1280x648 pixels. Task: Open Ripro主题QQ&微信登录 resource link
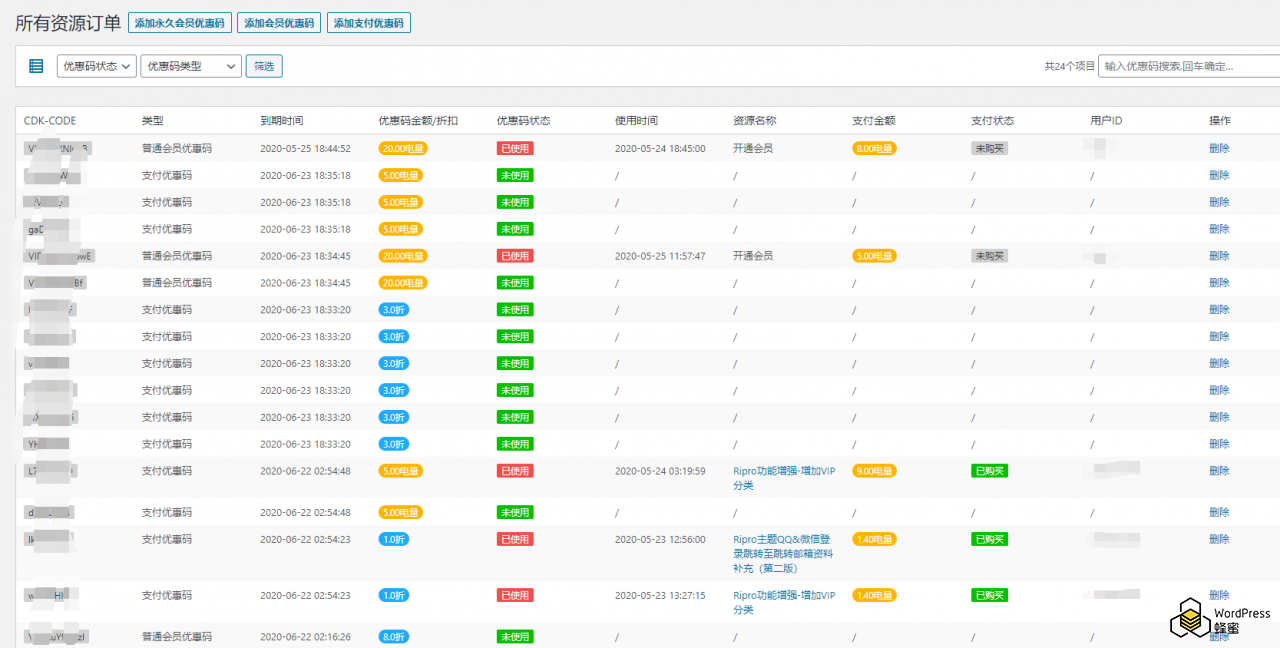click(783, 553)
